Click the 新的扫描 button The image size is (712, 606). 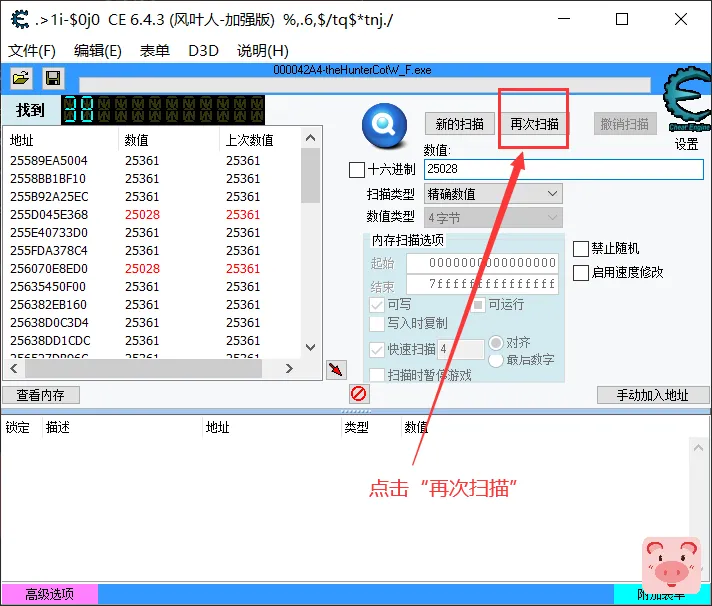tap(460, 123)
